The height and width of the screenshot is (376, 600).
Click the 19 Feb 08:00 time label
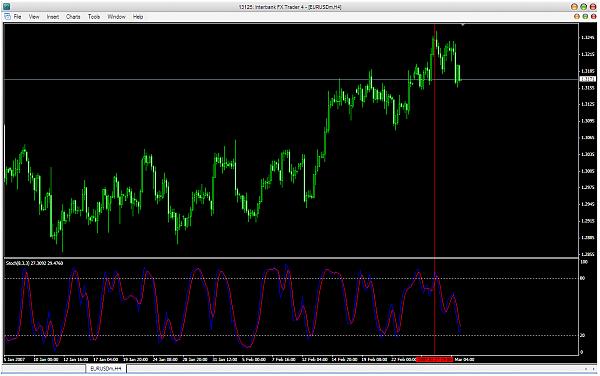pos(374,360)
